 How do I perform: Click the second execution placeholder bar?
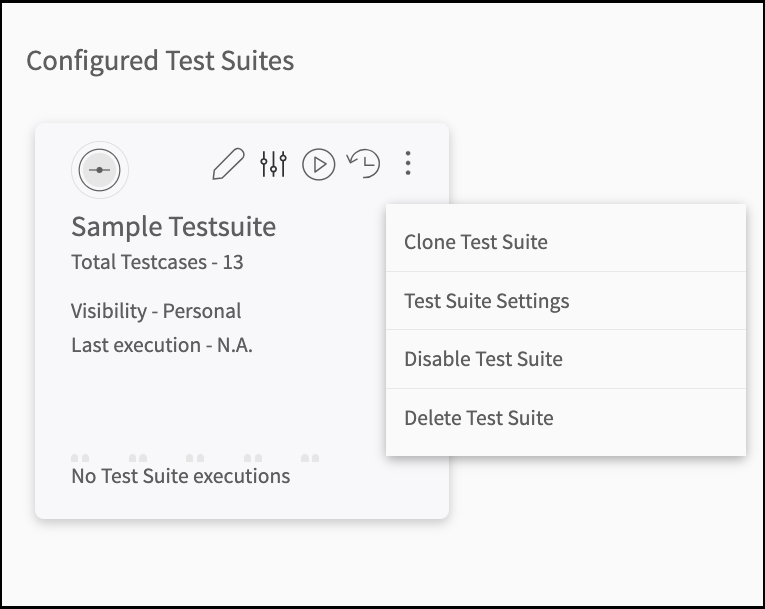click(x=138, y=458)
